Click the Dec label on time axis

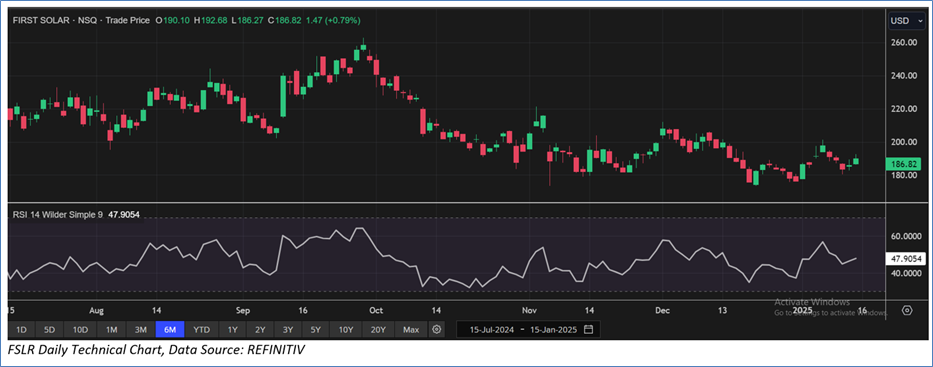[662, 310]
